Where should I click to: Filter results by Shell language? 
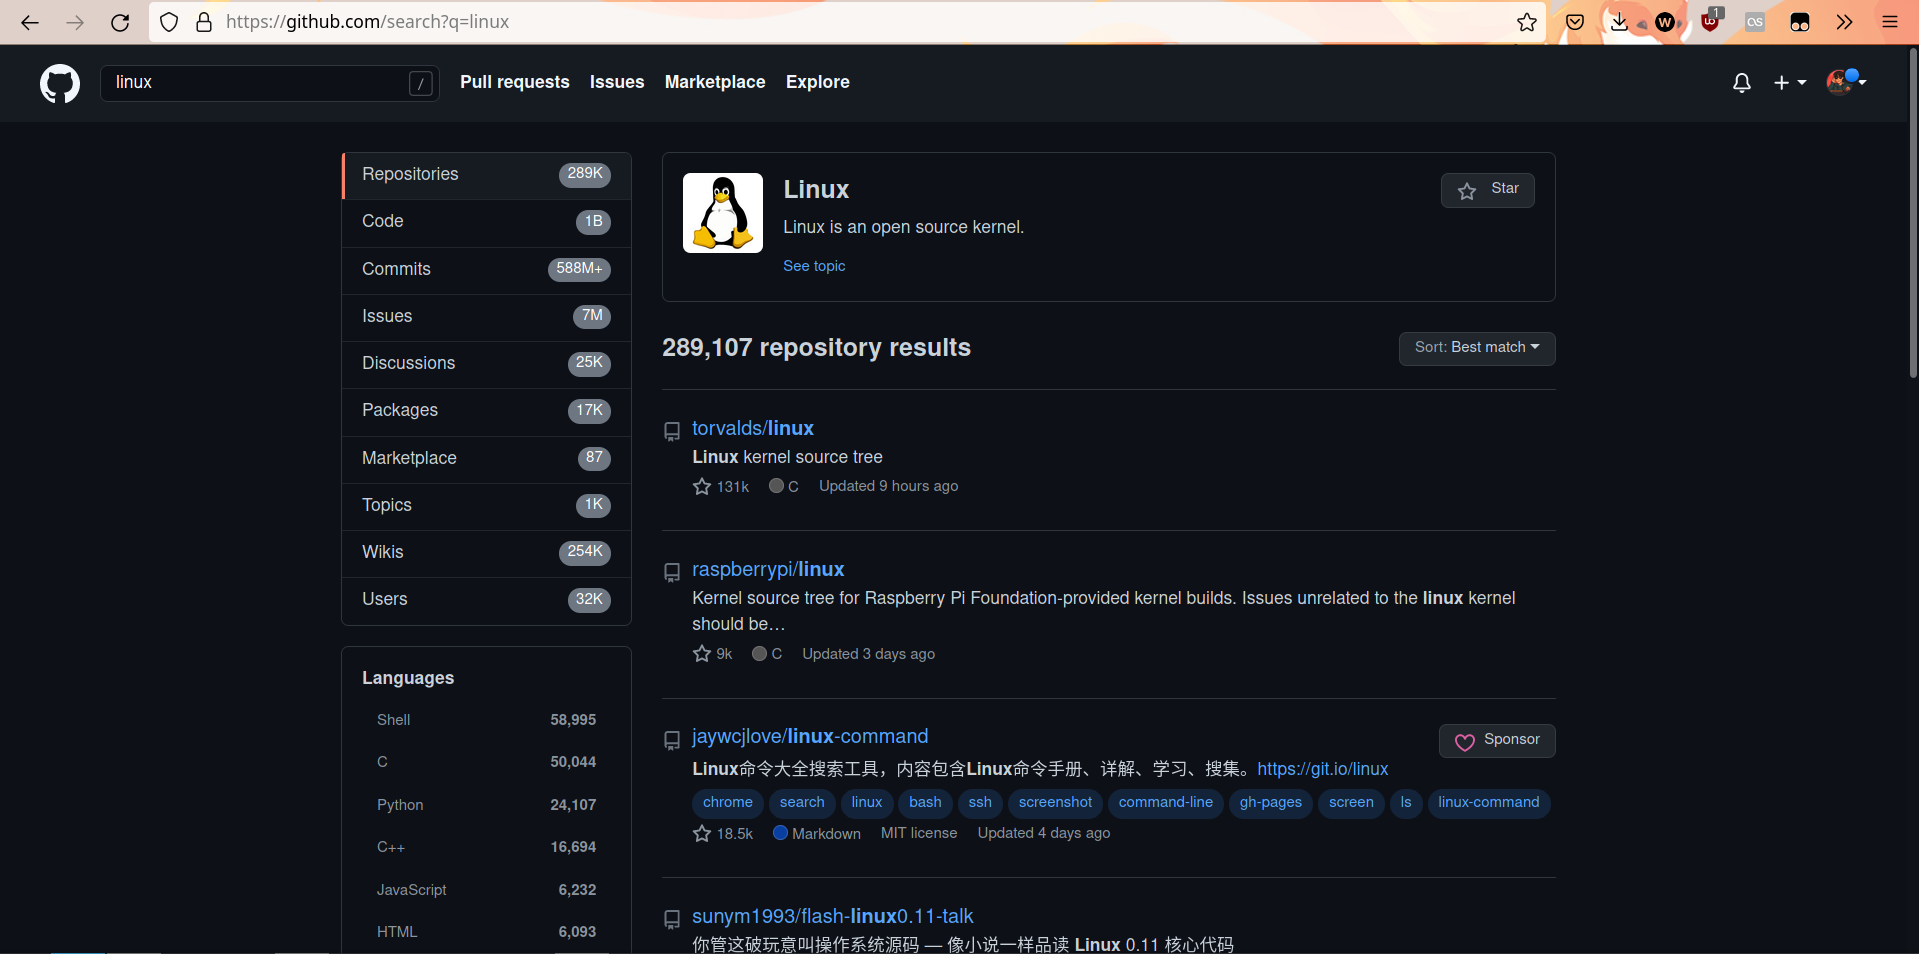point(486,720)
